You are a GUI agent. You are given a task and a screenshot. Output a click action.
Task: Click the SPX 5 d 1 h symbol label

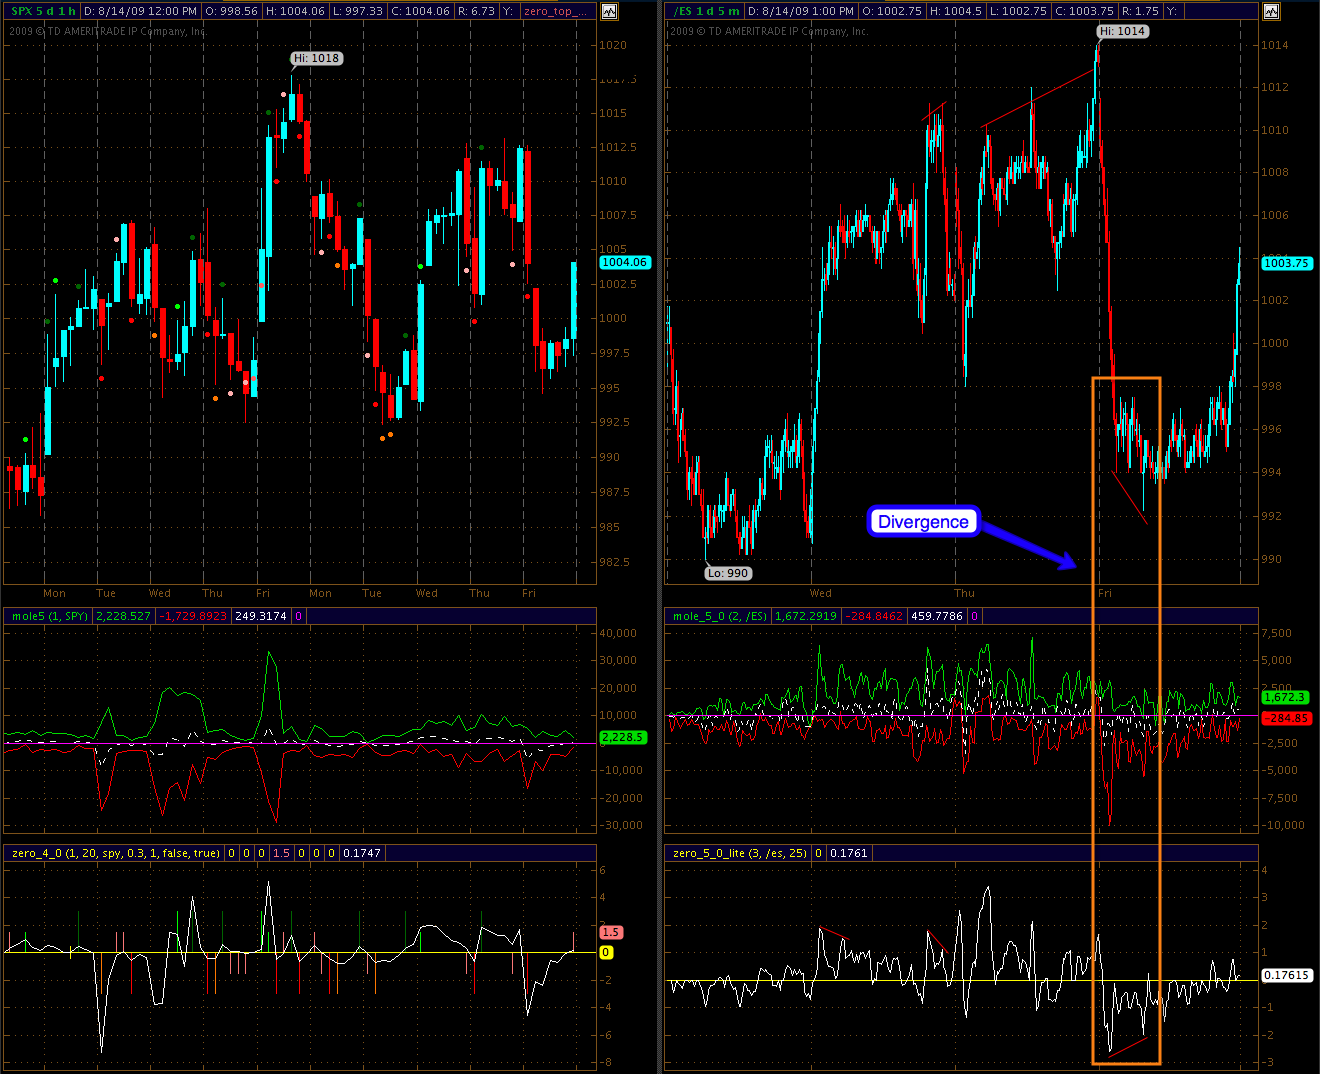pos(43,12)
